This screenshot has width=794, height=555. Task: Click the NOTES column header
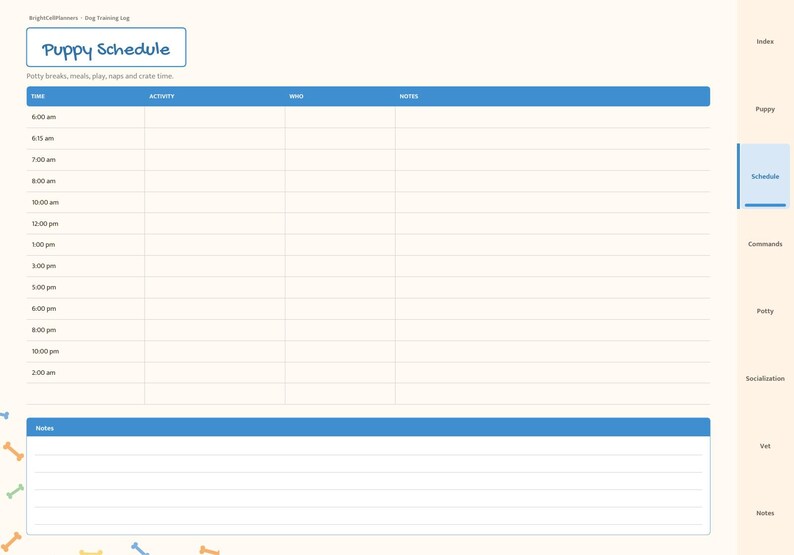[x=552, y=96]
